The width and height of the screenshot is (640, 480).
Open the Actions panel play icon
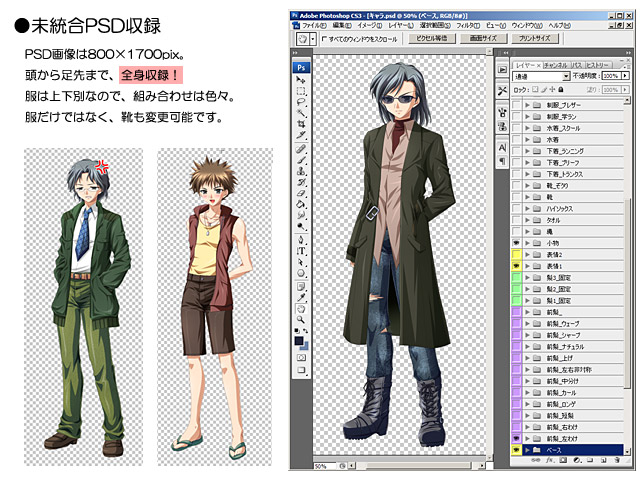point(502,69)
